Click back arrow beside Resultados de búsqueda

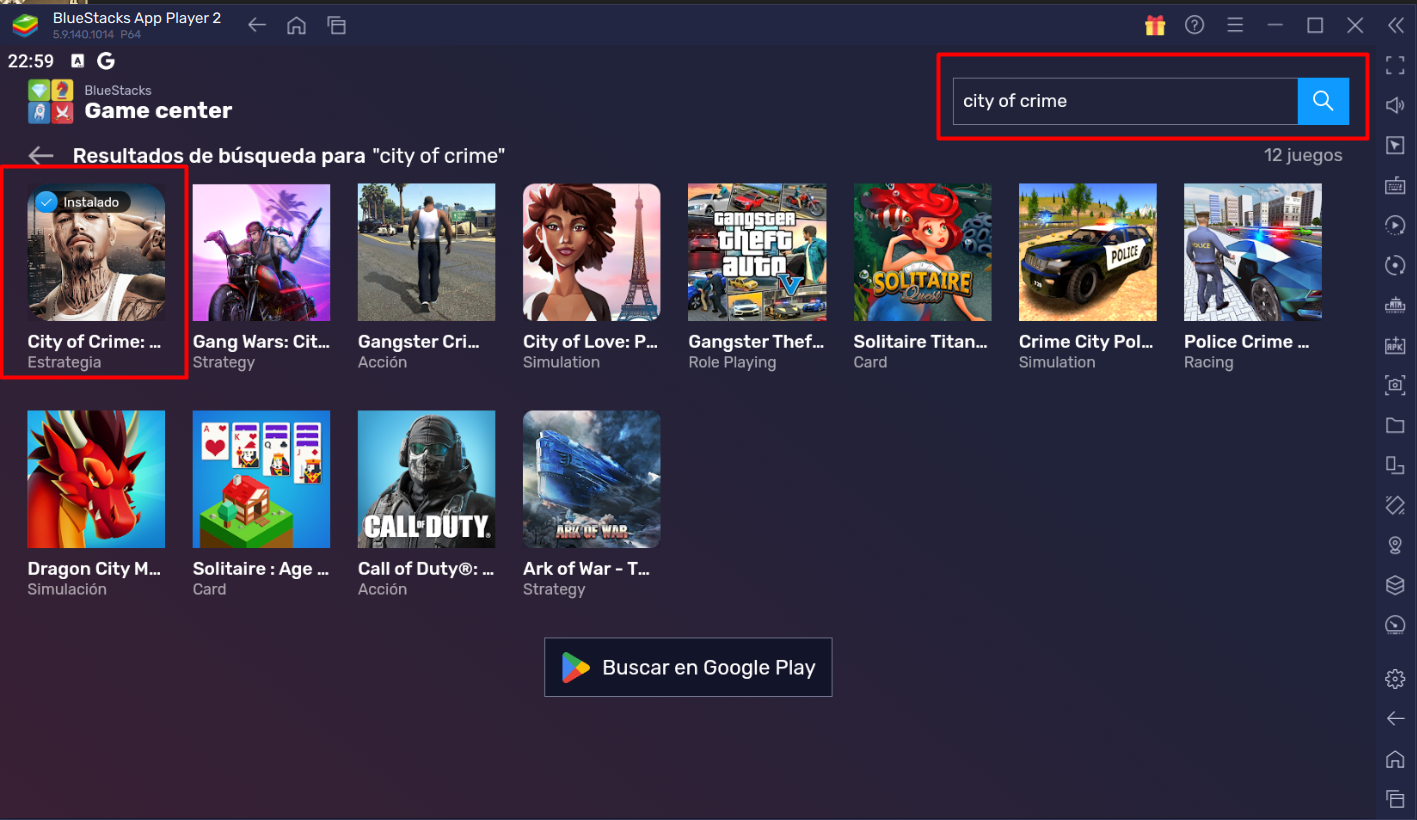[41, 156]
